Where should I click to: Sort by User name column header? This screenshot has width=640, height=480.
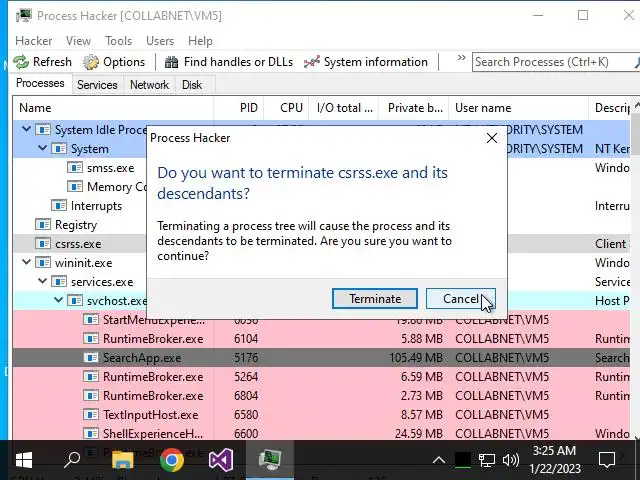click(518, 108)
